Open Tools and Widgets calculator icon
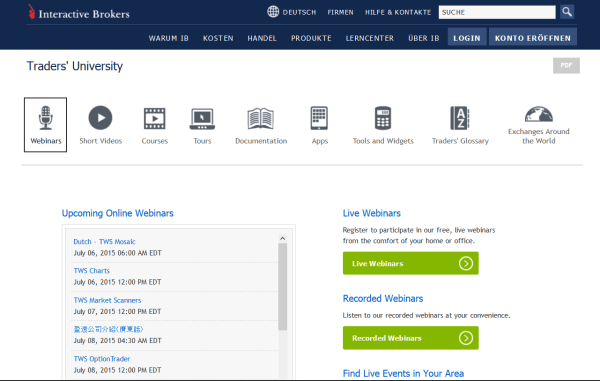The width and height of the screenshot is (600, 381). click(x=383, y=118)
